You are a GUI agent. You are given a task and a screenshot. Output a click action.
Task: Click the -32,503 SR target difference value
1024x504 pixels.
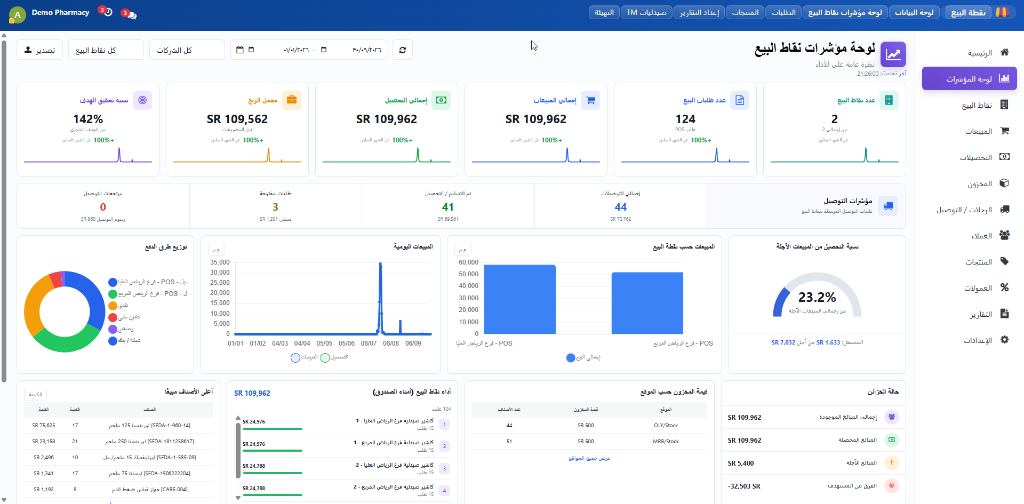point(744,486)
